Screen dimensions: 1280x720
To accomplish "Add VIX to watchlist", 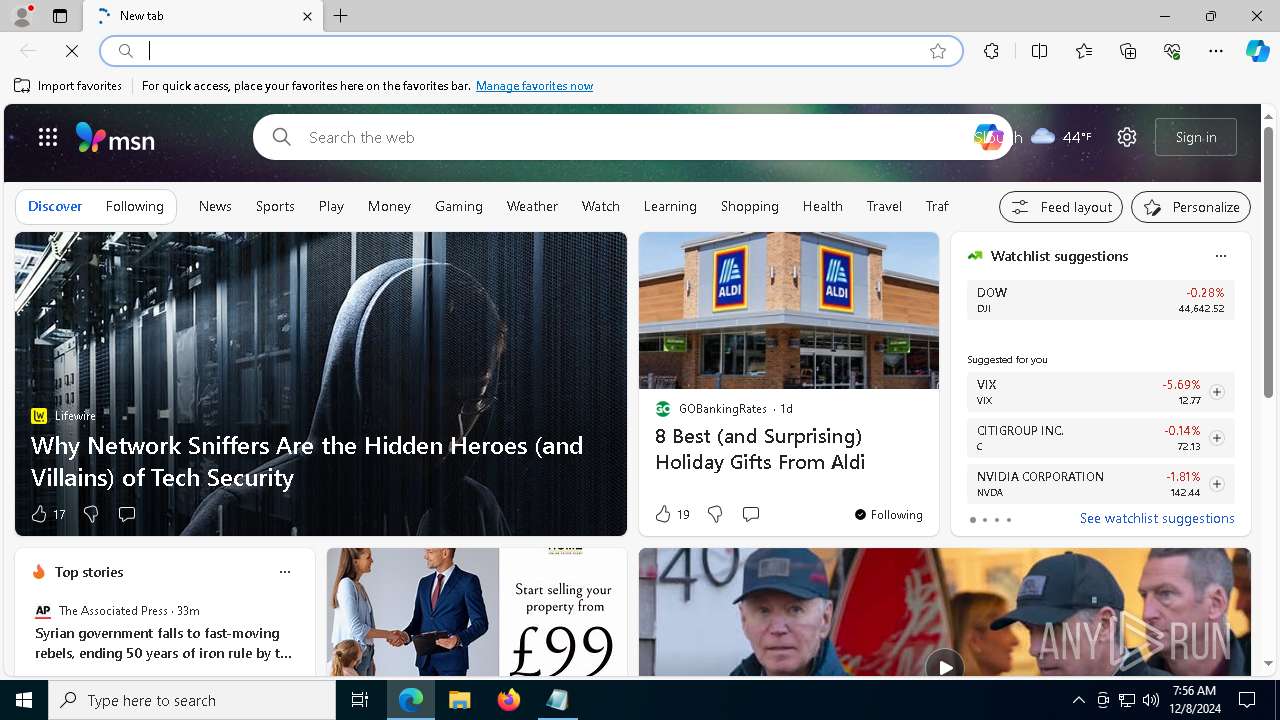I will (1217, 392).
